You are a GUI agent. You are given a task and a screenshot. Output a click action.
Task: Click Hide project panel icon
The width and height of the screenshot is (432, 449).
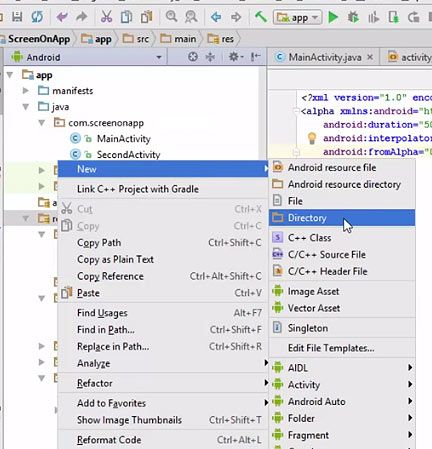[x=256, y=57]
